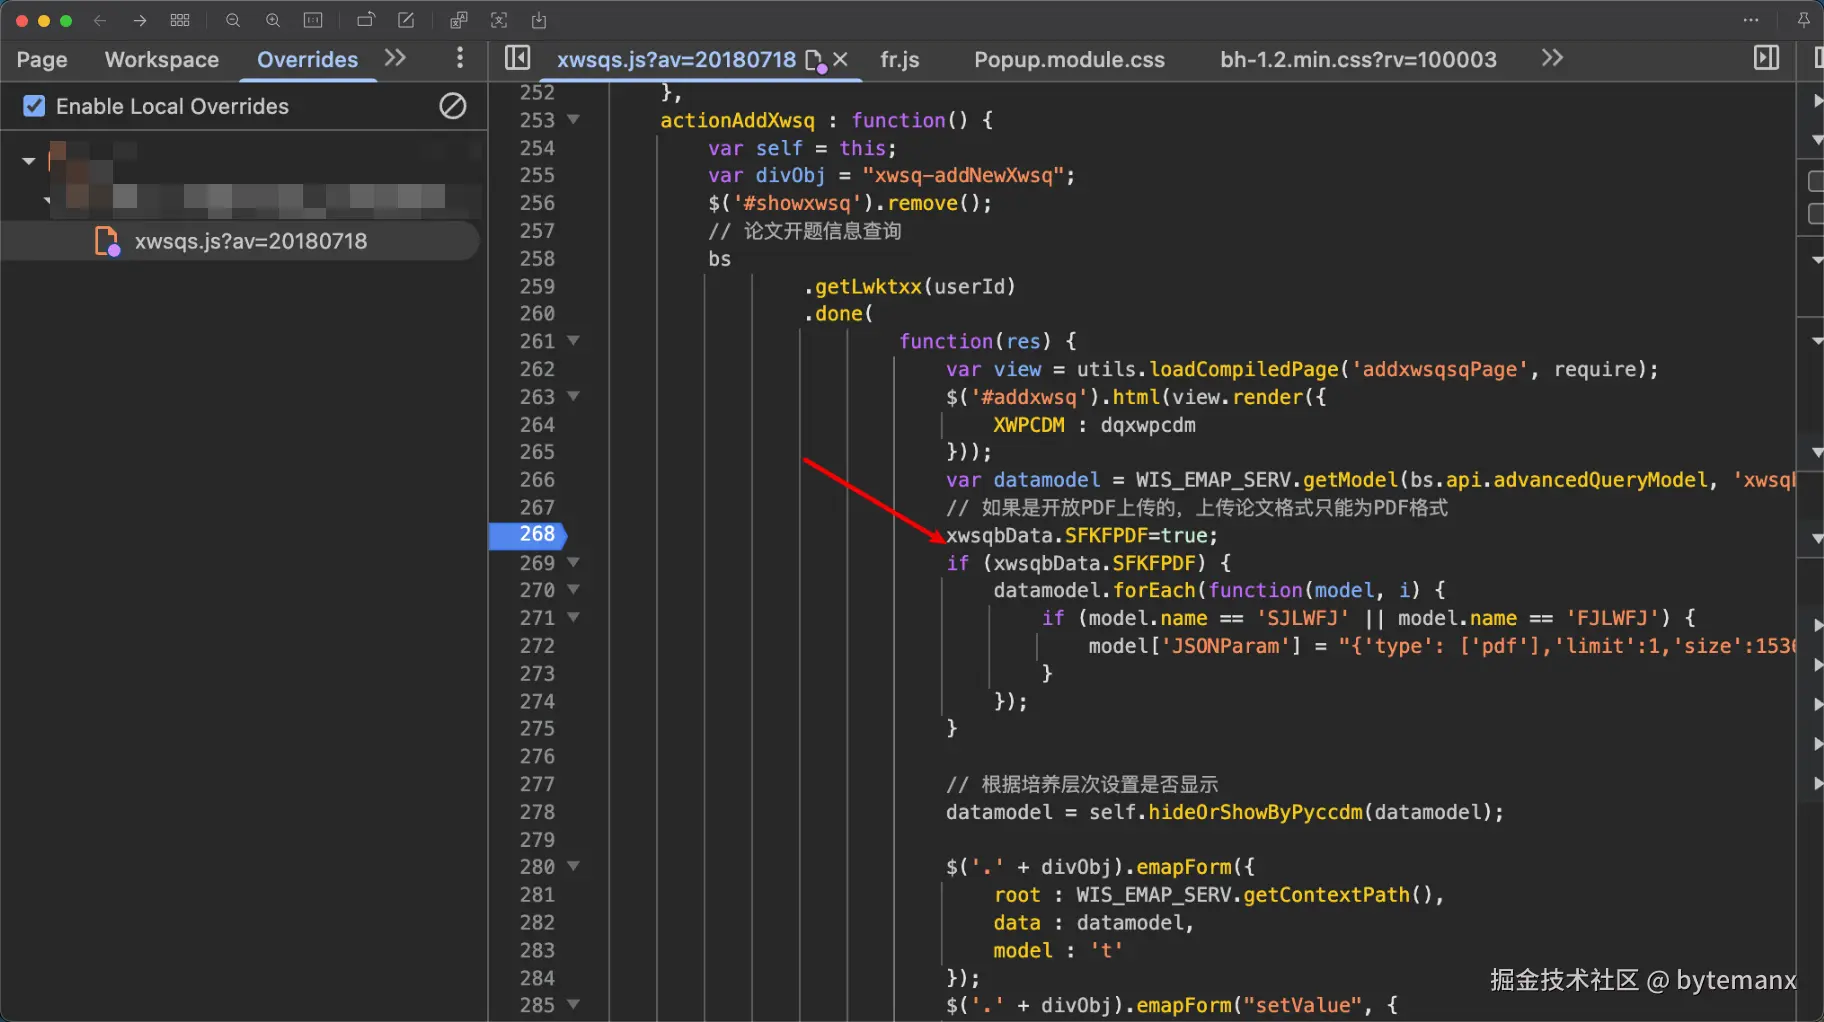Collapse the code block at line 253

pos(574,119)
